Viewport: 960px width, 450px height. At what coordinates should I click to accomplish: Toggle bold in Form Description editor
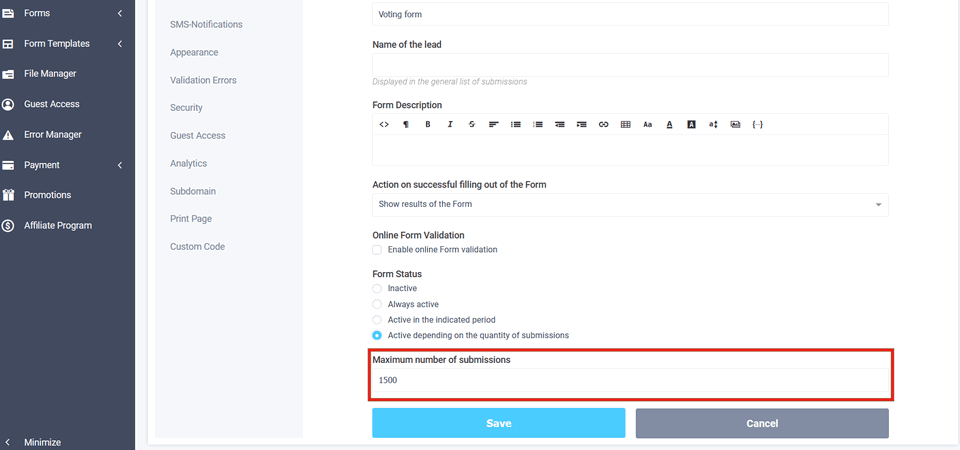[428, 124]
